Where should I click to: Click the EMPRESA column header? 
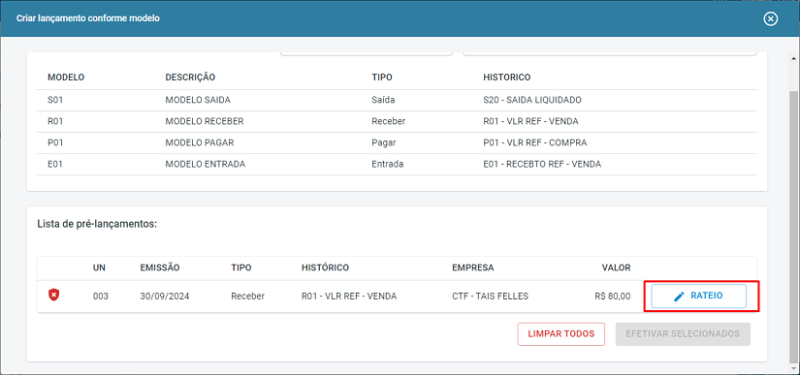pos(473,267)
